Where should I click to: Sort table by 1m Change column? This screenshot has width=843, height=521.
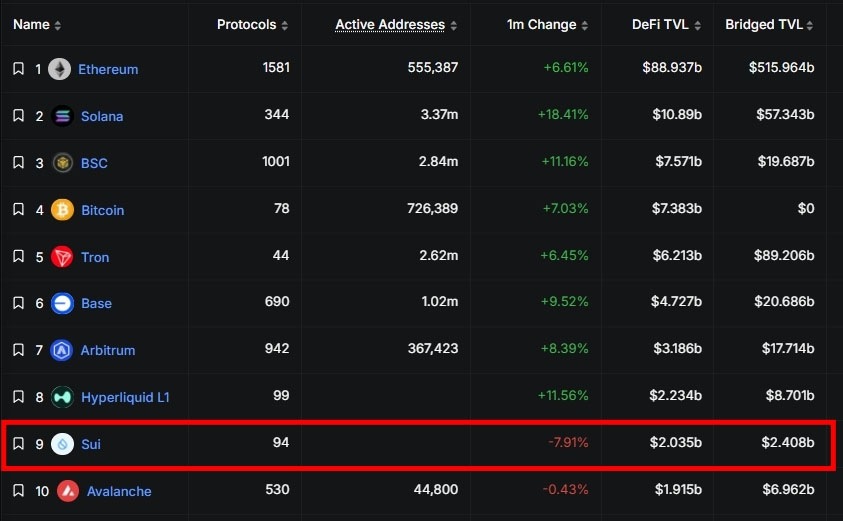click(547, 25)
